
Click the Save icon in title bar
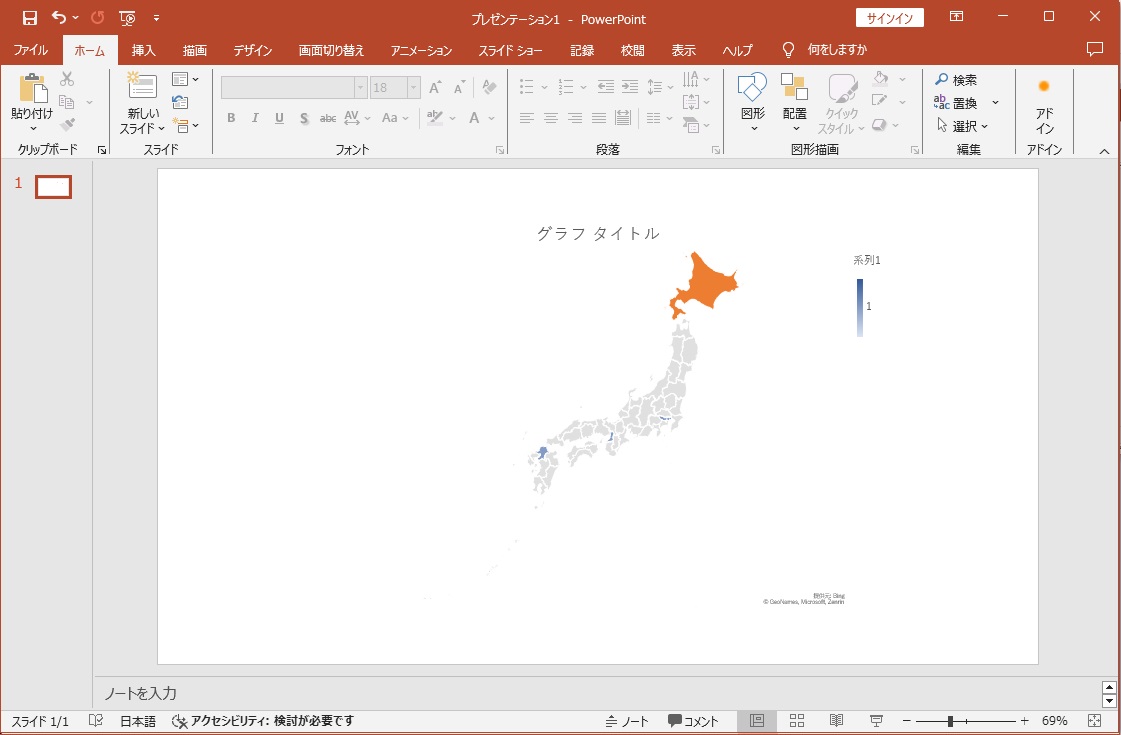30,17
